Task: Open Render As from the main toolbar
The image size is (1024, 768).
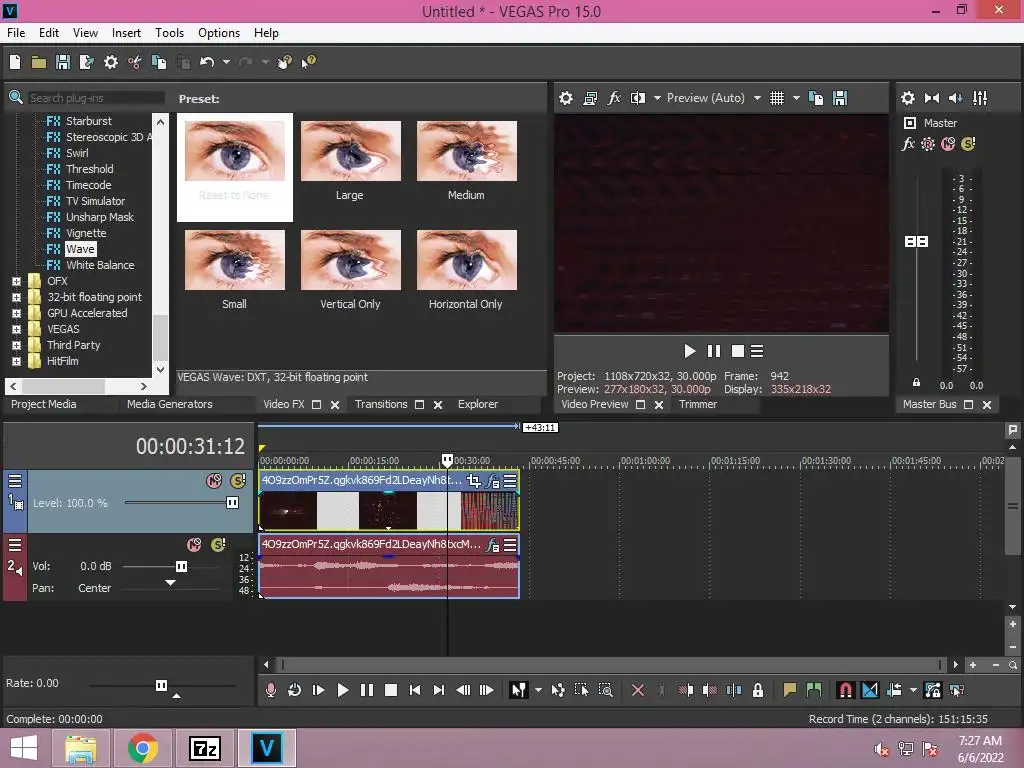Action: point(86,62)
